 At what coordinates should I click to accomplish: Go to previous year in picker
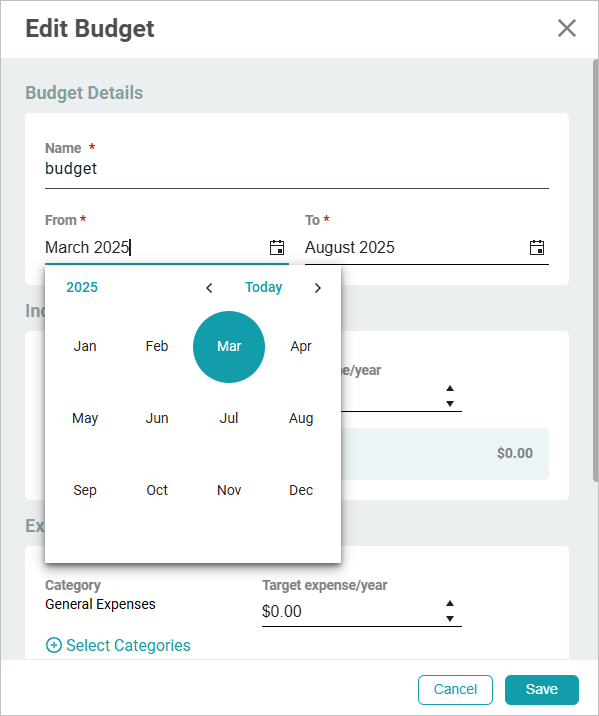pyautogui.click(x=209, y=288)
